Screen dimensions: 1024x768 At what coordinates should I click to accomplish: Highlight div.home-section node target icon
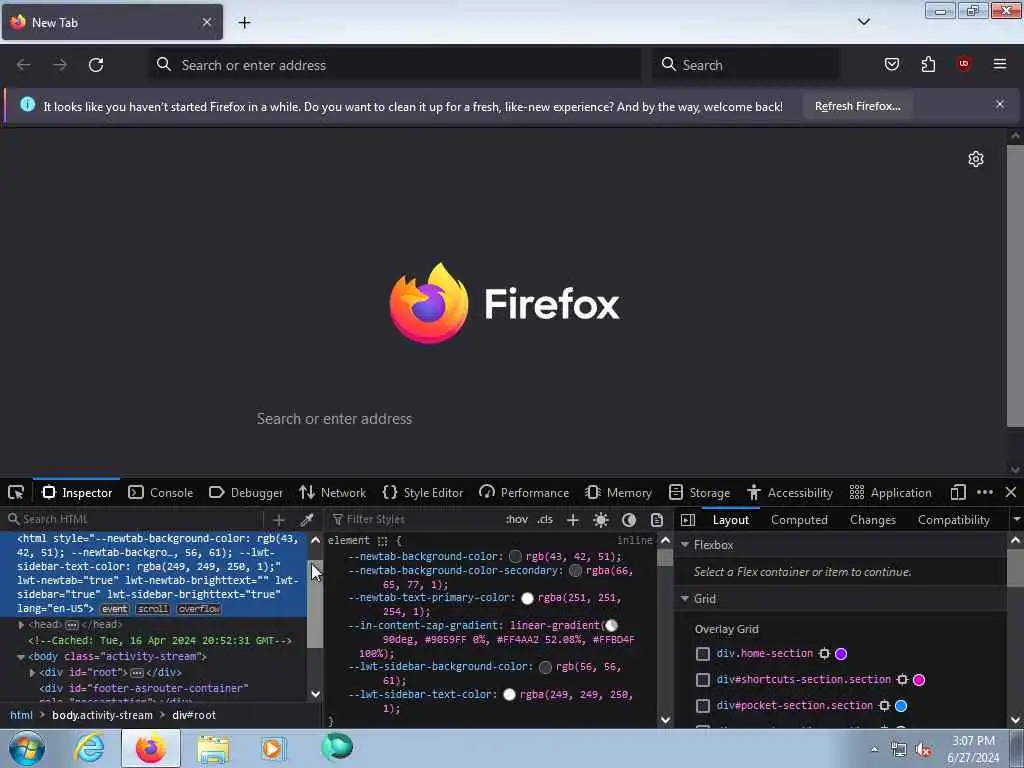coord(824,654)
